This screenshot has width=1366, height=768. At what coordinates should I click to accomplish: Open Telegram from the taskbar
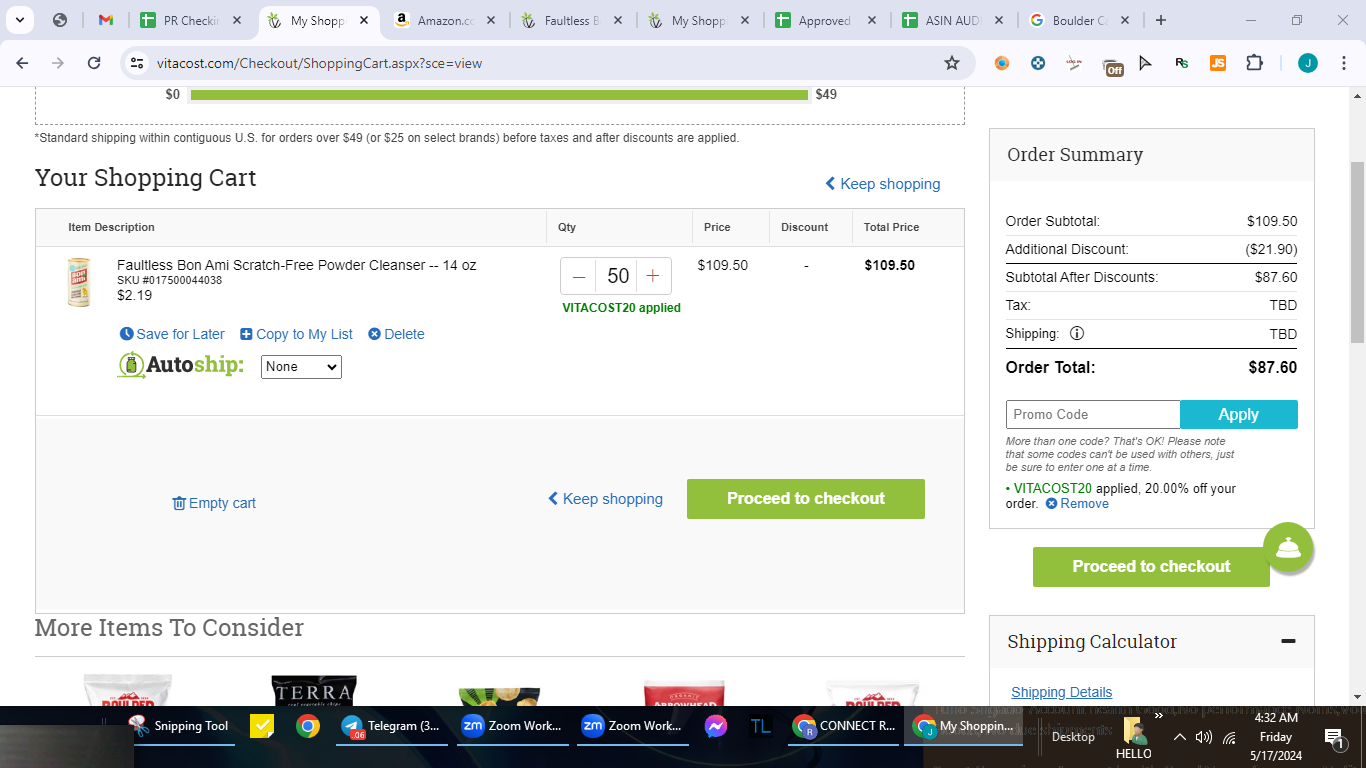[393, 726]
